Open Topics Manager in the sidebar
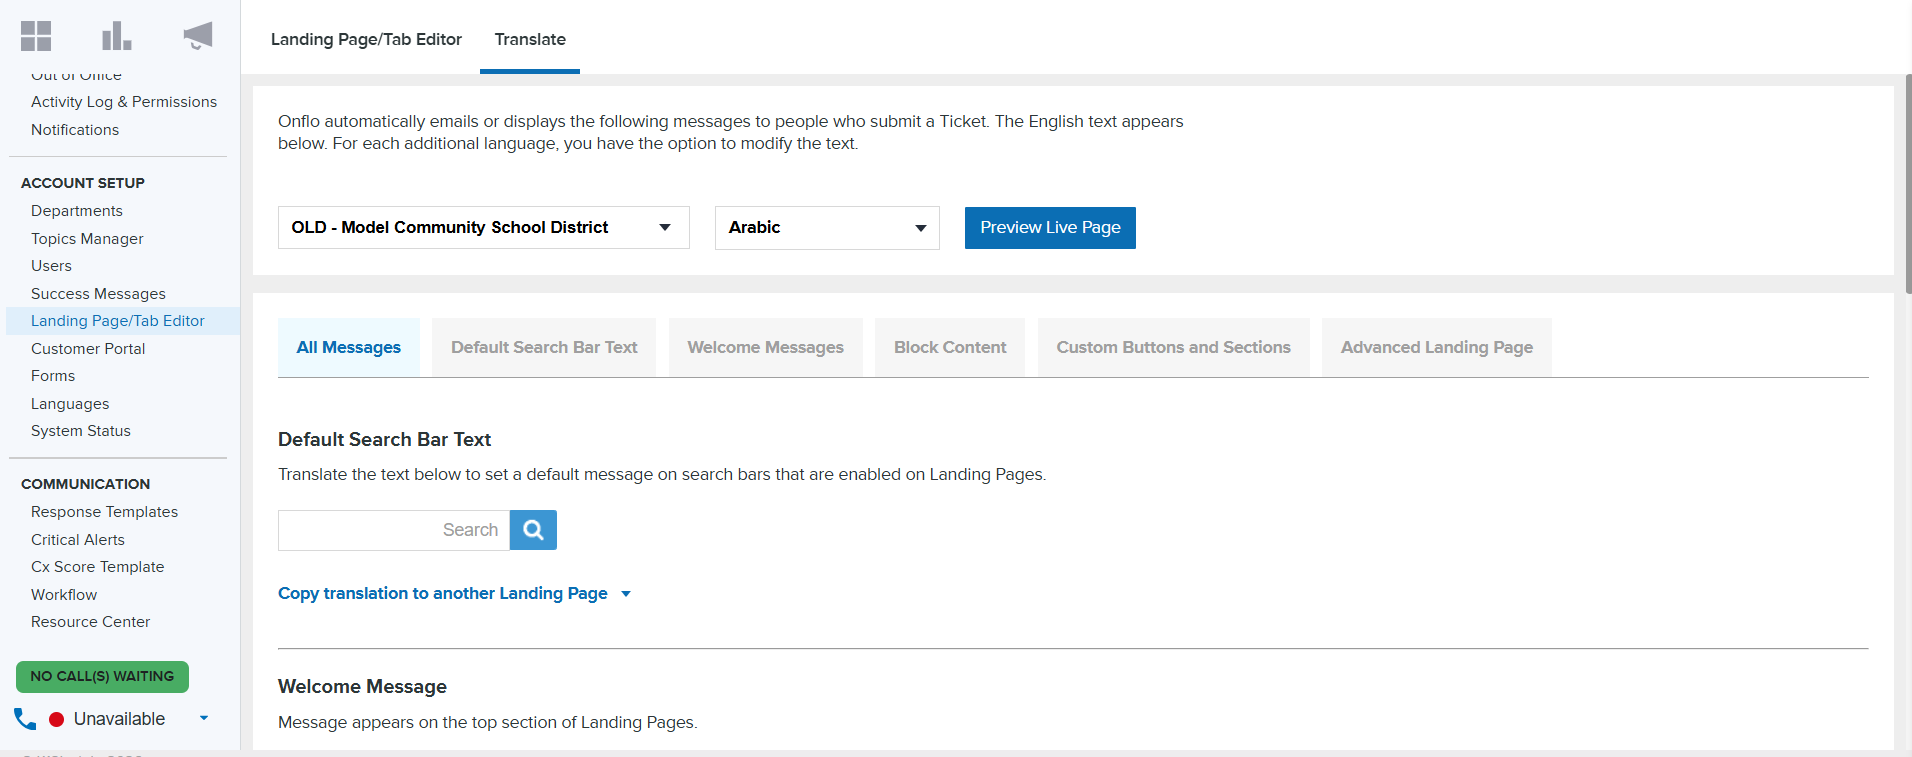Image resolution: width=1912 pixels, height=757 pixels. pyautogui.click(x=87, y=239)
